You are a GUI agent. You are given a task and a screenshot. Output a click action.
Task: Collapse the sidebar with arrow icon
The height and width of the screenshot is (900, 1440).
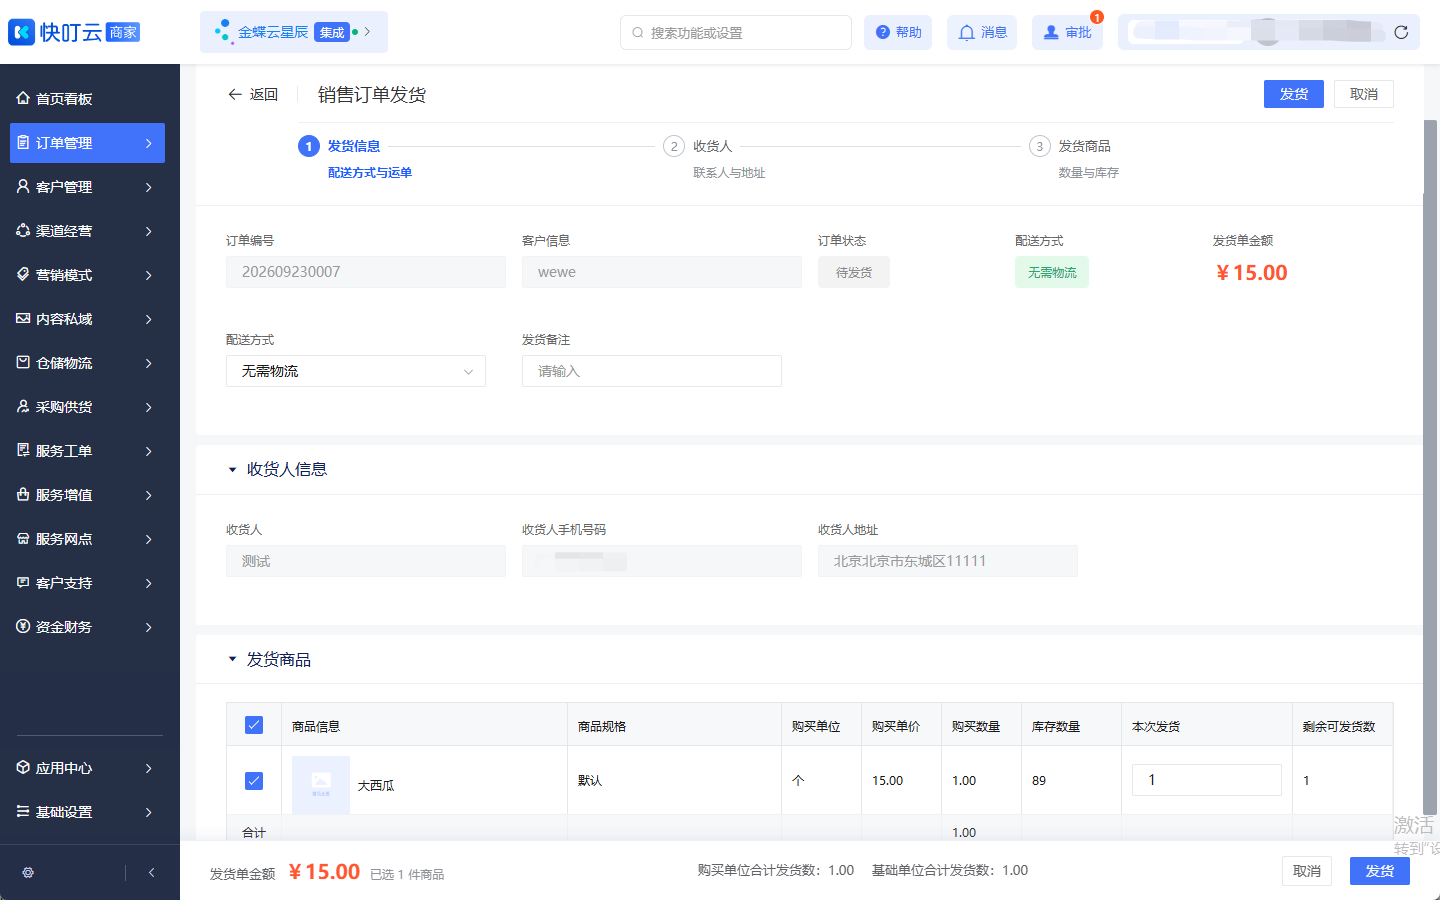tap(151, 872)
